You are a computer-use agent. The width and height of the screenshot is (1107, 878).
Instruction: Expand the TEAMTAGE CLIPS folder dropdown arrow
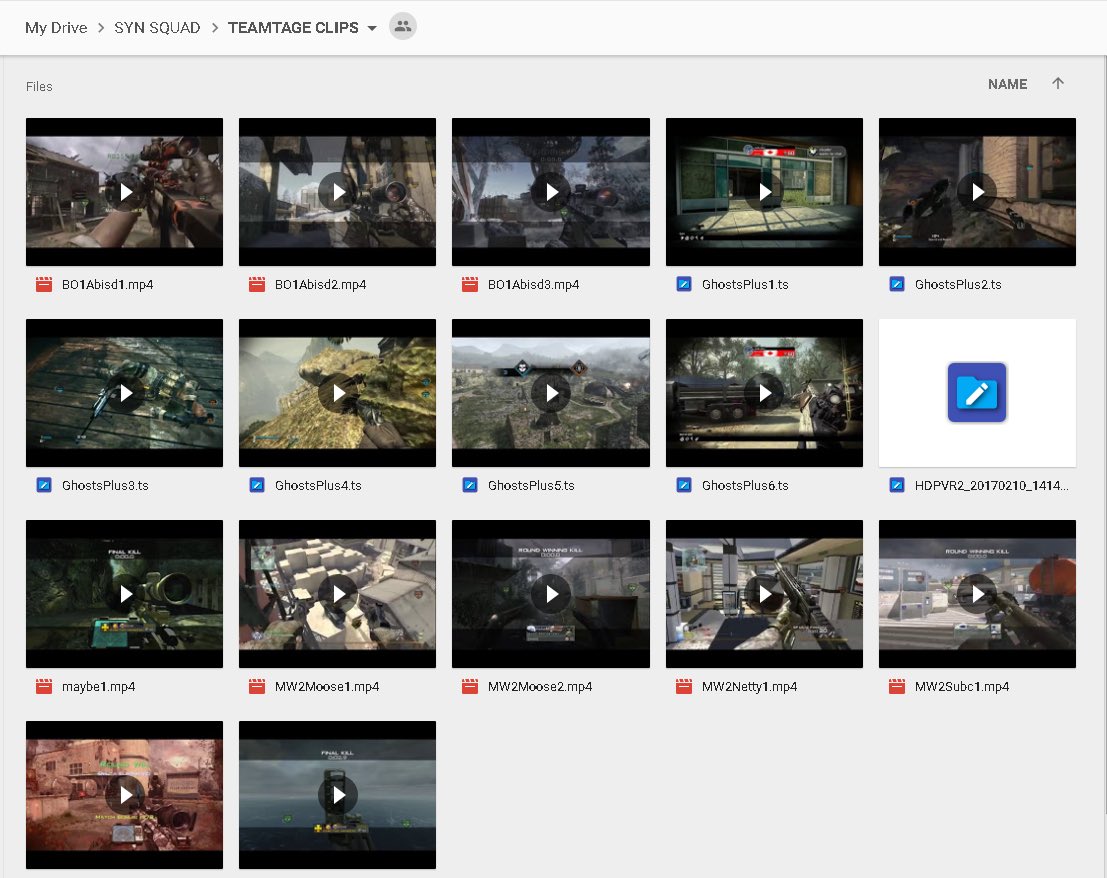tap(372, 28)
